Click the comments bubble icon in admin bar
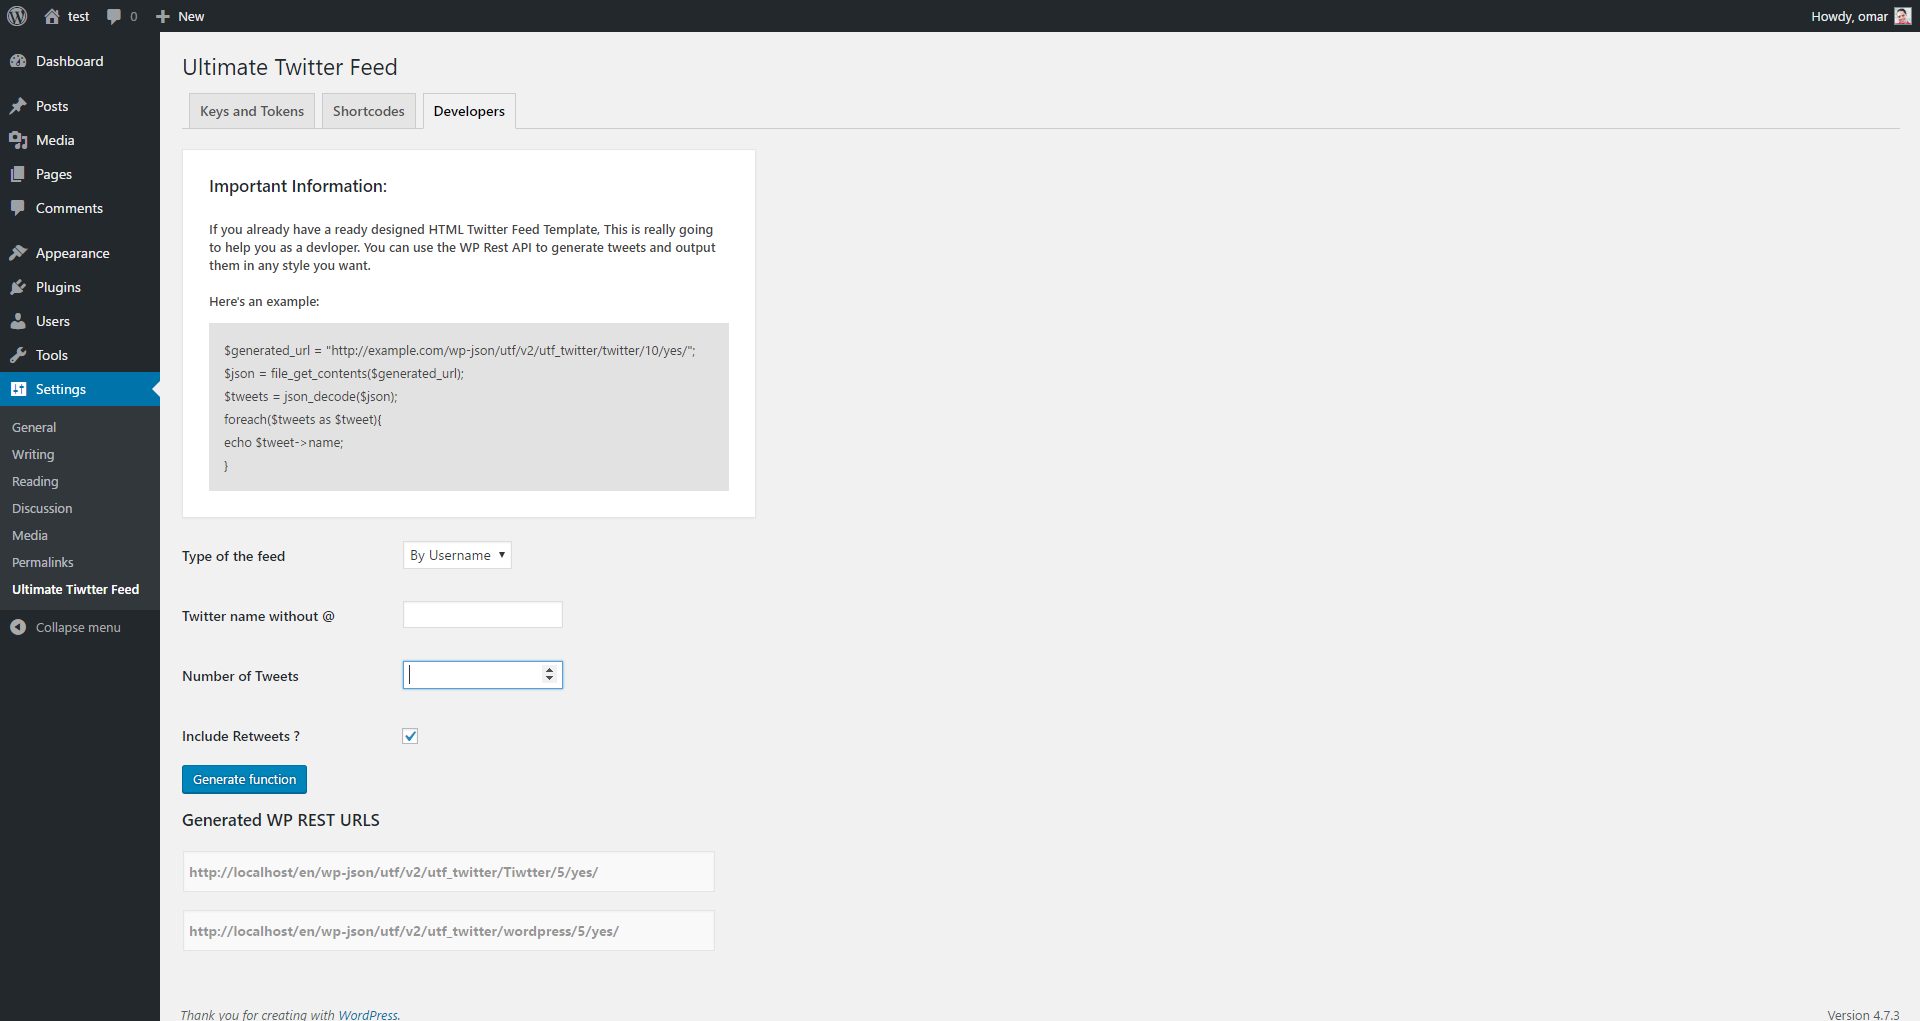The width and height of the screenshot is (1920, 1021). click(114, 17)
